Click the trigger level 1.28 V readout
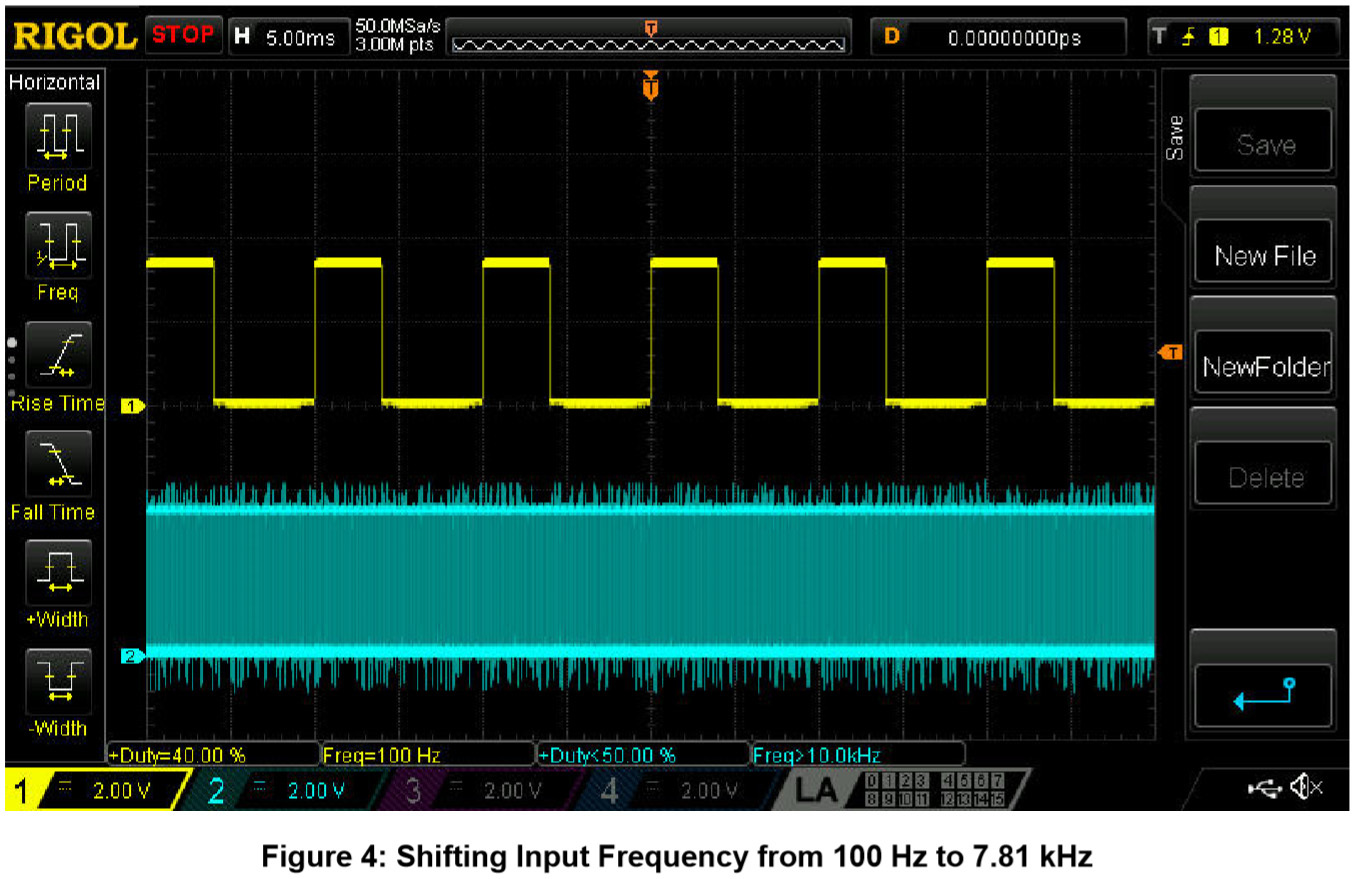Viewport: 1355px width, 879px height. coord(1281,37)
